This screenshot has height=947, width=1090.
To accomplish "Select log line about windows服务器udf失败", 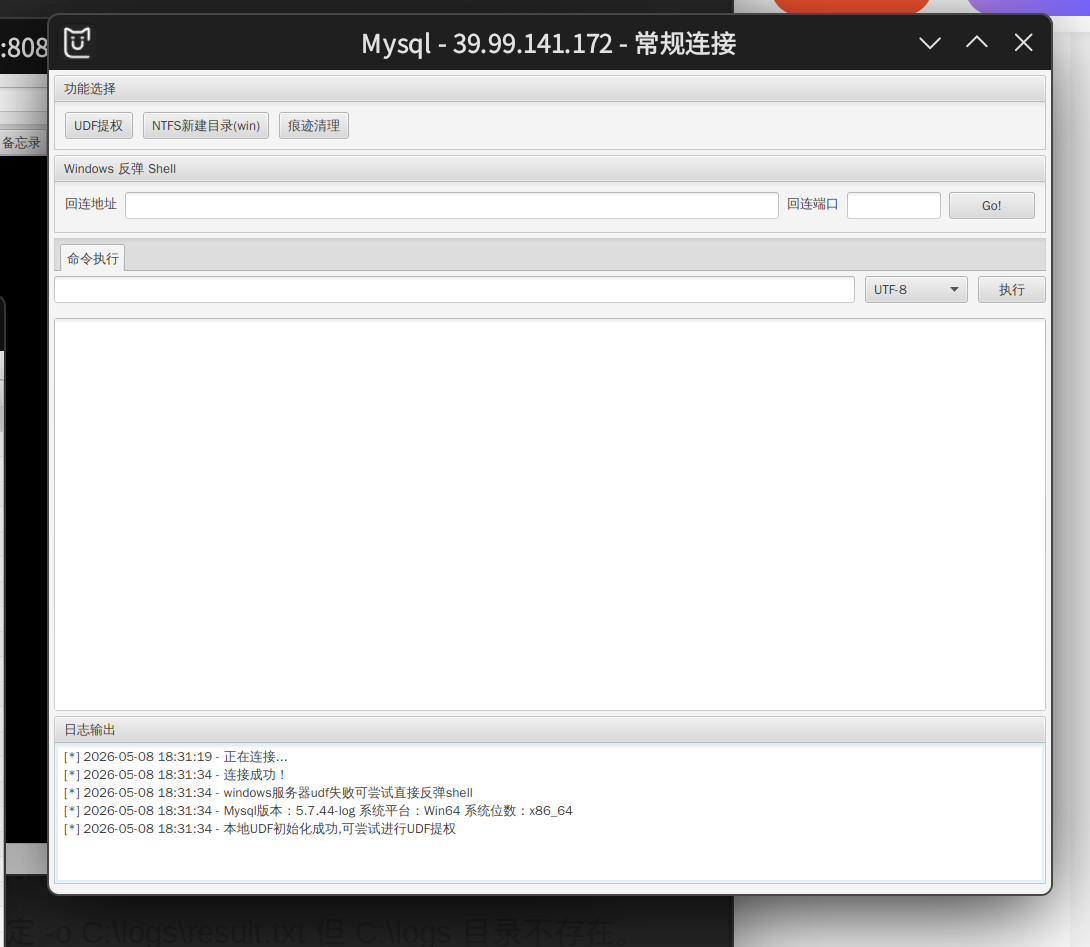I will coord(268,793).
